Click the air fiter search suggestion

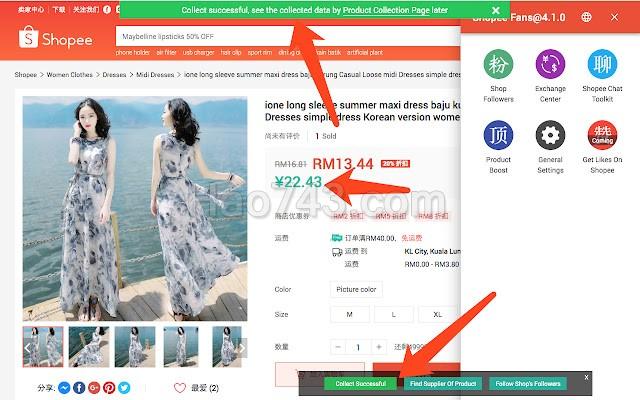166,53
